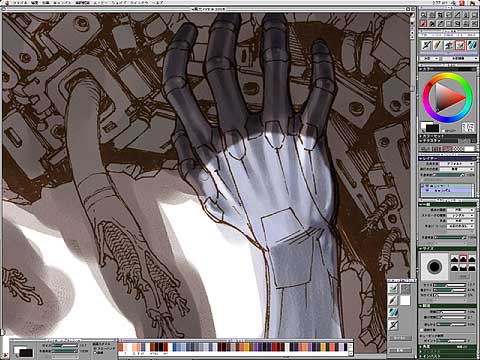This screenshot has width=480, height=360.
Task: Expand the collapsed 角度 section at panel bottom
Action: point(447,347)
